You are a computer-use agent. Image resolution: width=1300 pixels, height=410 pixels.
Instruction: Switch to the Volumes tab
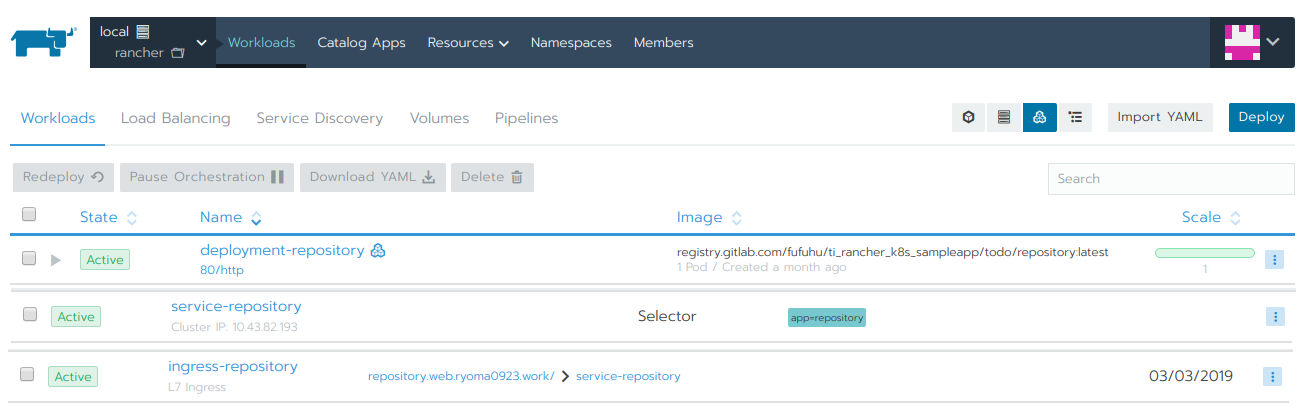439,118
